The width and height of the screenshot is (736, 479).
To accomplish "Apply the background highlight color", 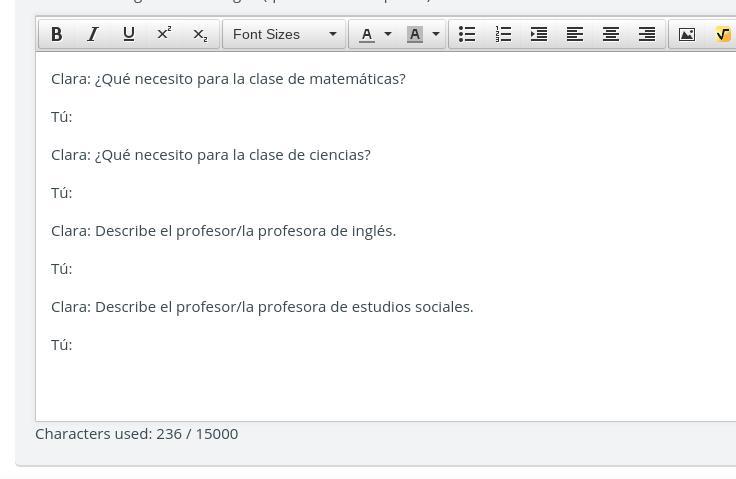I will pyautogui.click(x=415, y=34).
